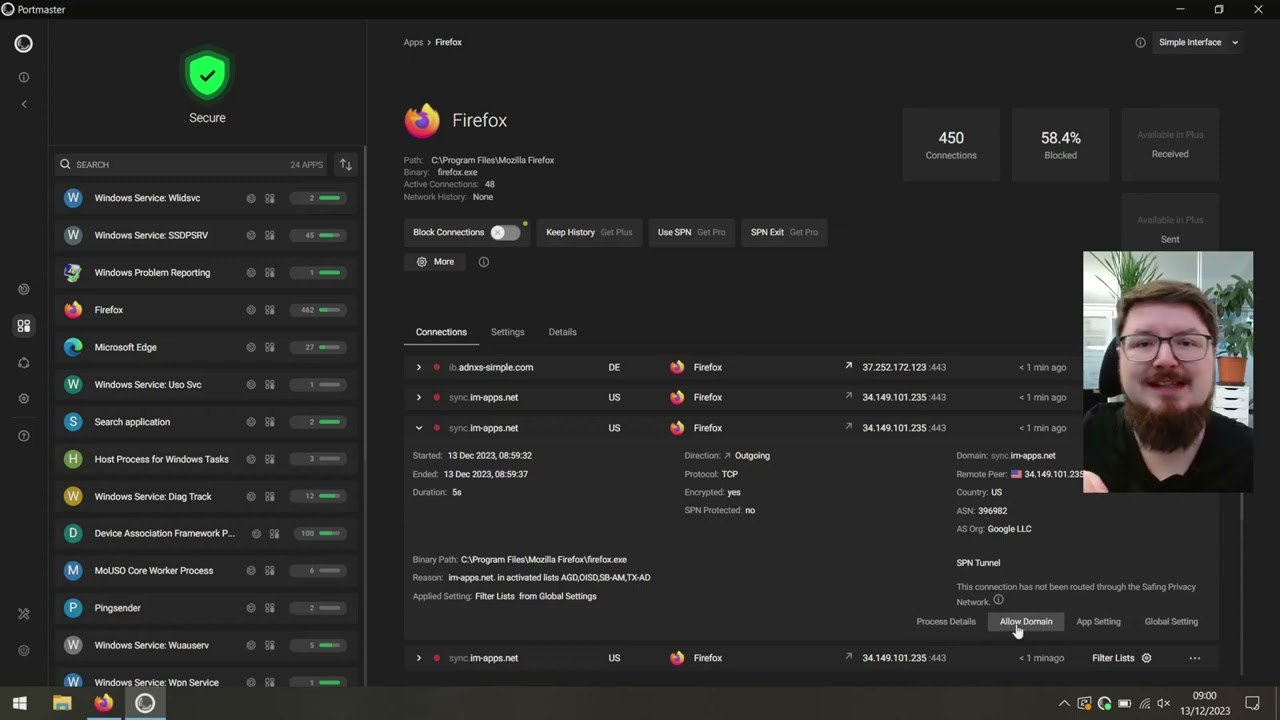This screenshot has height=720, width=1280.
Task: Switch to the Settings tab
Action: pos(507,332)
